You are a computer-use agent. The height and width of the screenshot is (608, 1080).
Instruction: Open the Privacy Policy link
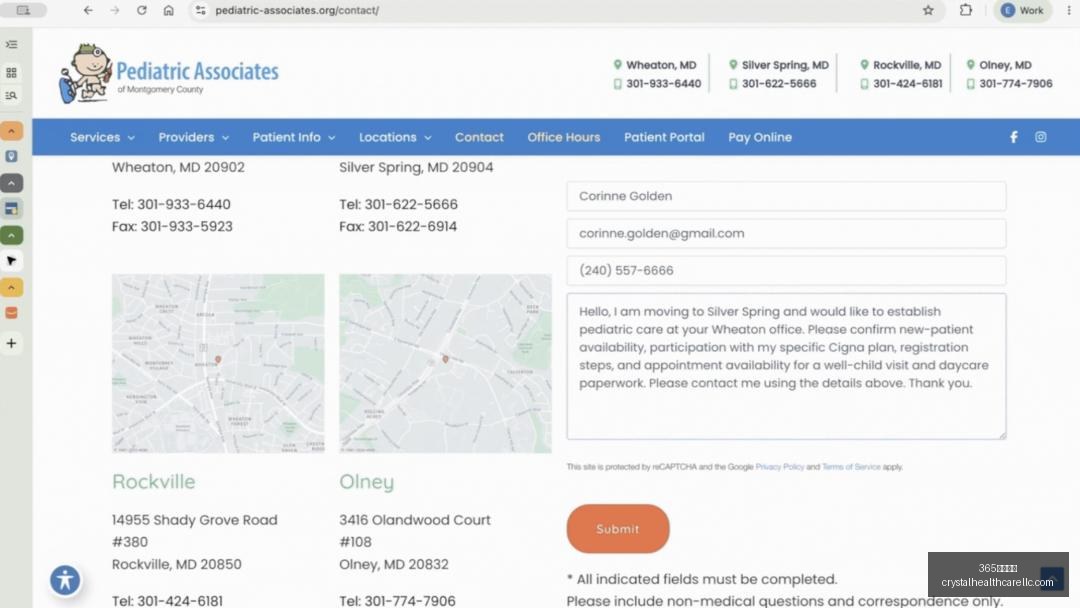(x=780, y=467)
